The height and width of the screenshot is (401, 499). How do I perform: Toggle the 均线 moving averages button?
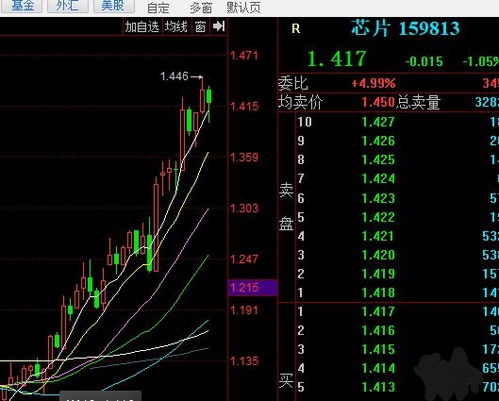coord(176,27)
